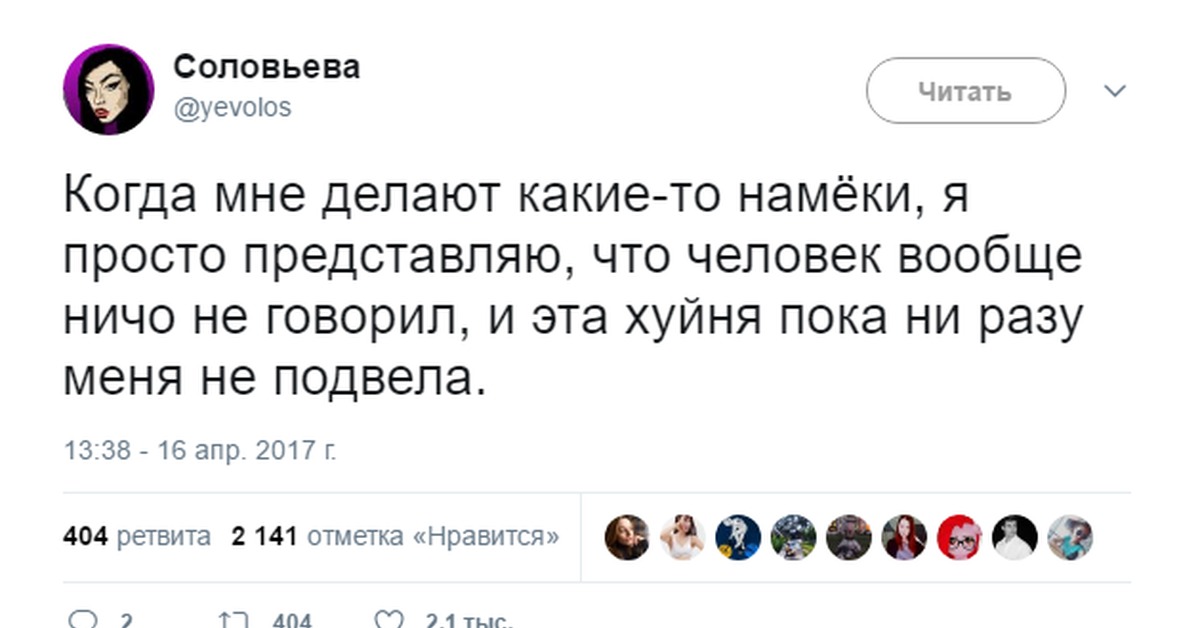Click the @yevolos username handle
1200x628 pixels.
232,108
